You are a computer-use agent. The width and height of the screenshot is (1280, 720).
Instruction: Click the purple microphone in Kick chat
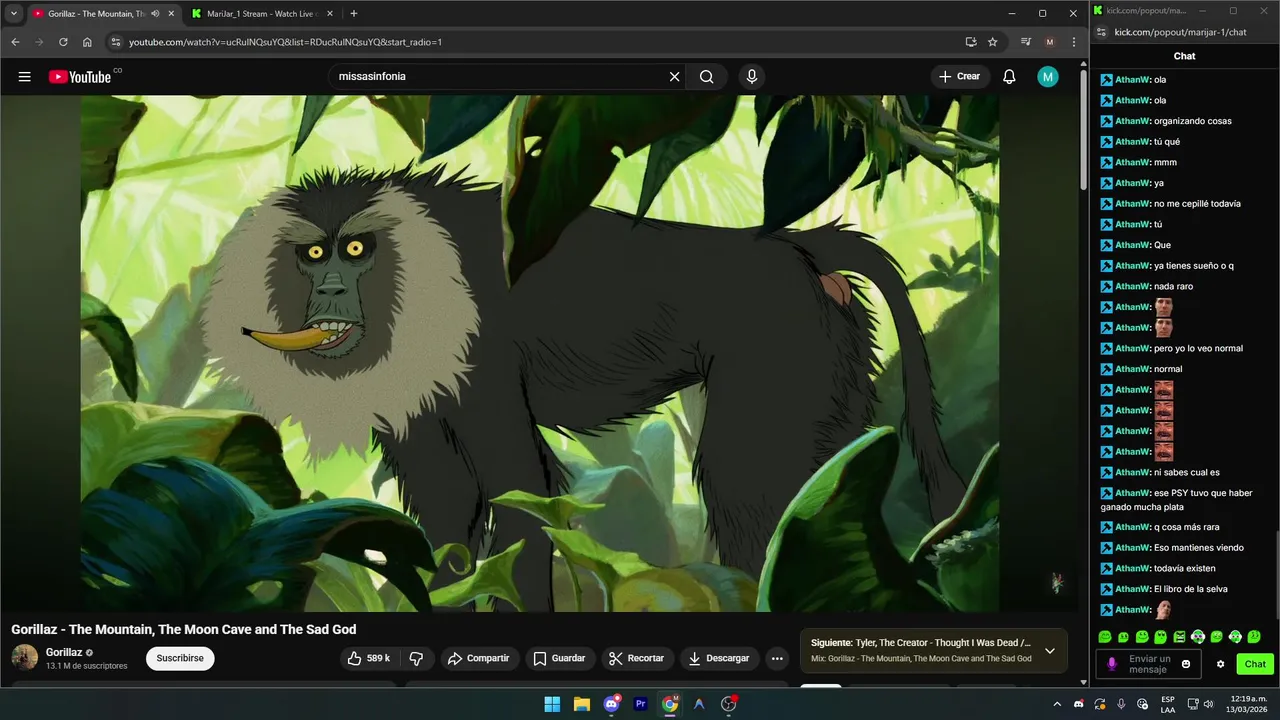tap(1112, 664)
